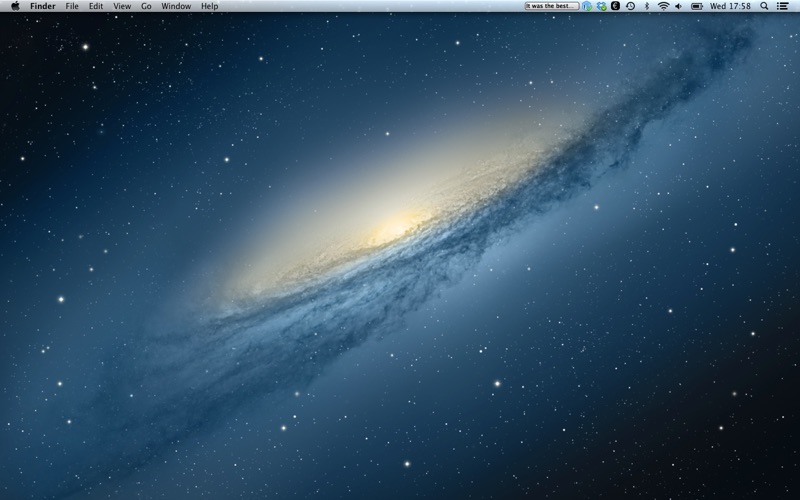Open the Time Machine menu
The image size is (800, 500).
(630, 6)
